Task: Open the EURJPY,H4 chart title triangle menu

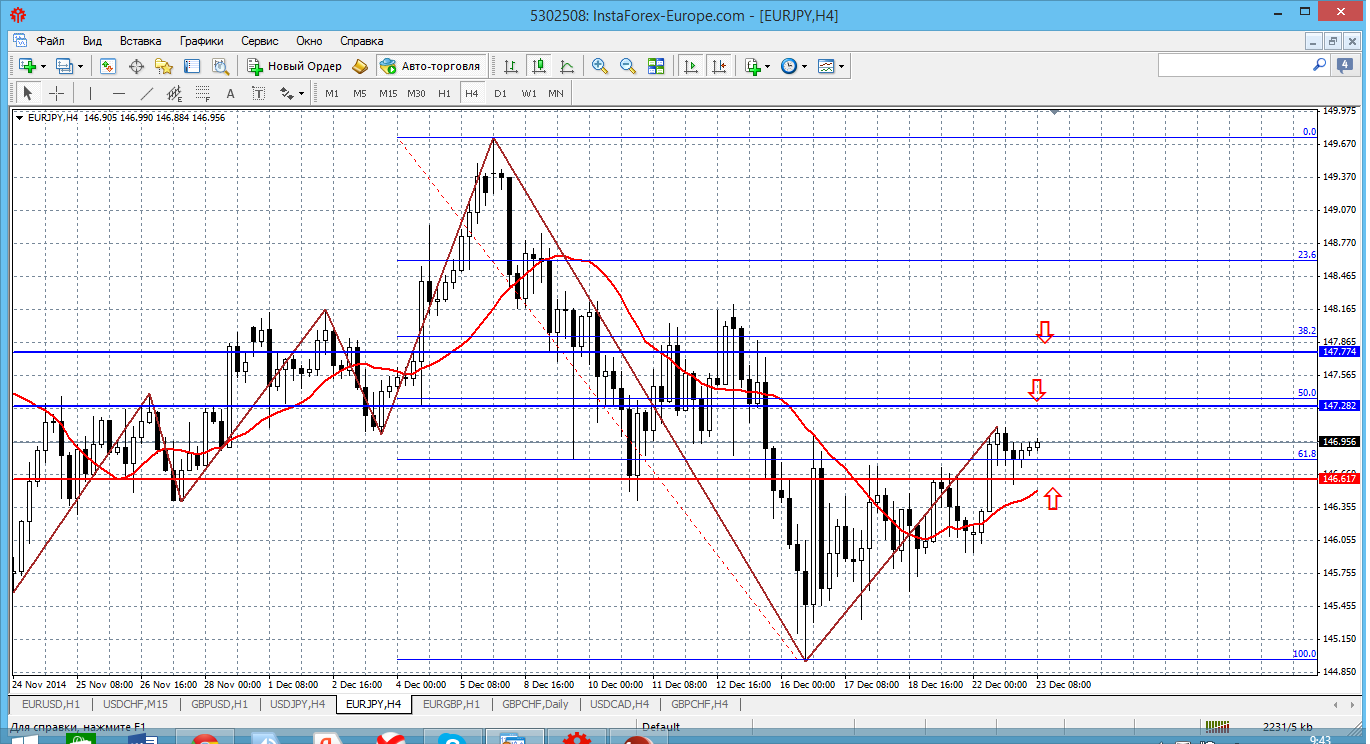Action: 20,117
